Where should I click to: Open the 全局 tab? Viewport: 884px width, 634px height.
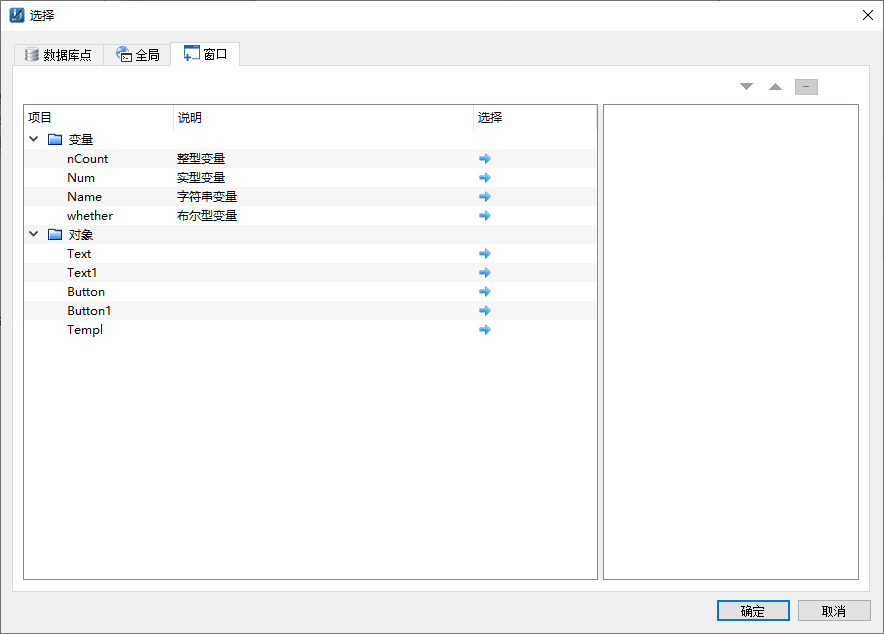pyautogui.click(x=138, y=55)
